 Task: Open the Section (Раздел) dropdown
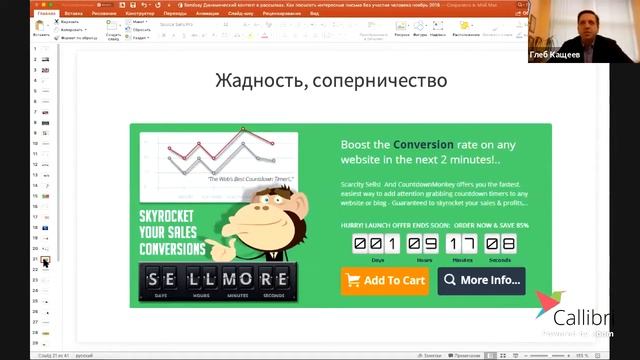coord(138,38)
